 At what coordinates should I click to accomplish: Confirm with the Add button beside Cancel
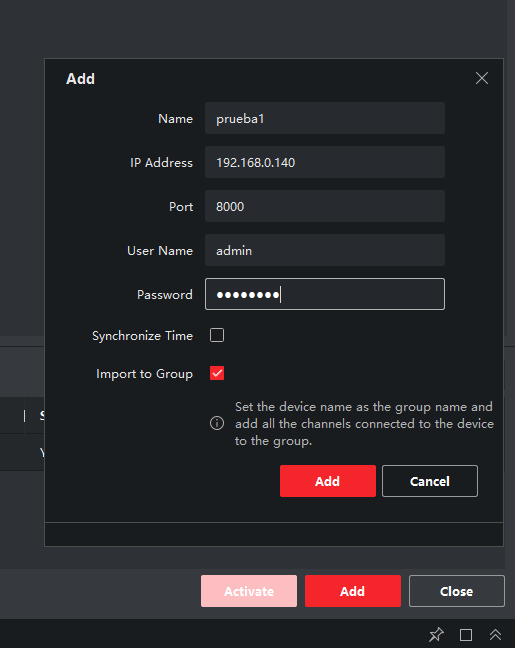(328, 481)
